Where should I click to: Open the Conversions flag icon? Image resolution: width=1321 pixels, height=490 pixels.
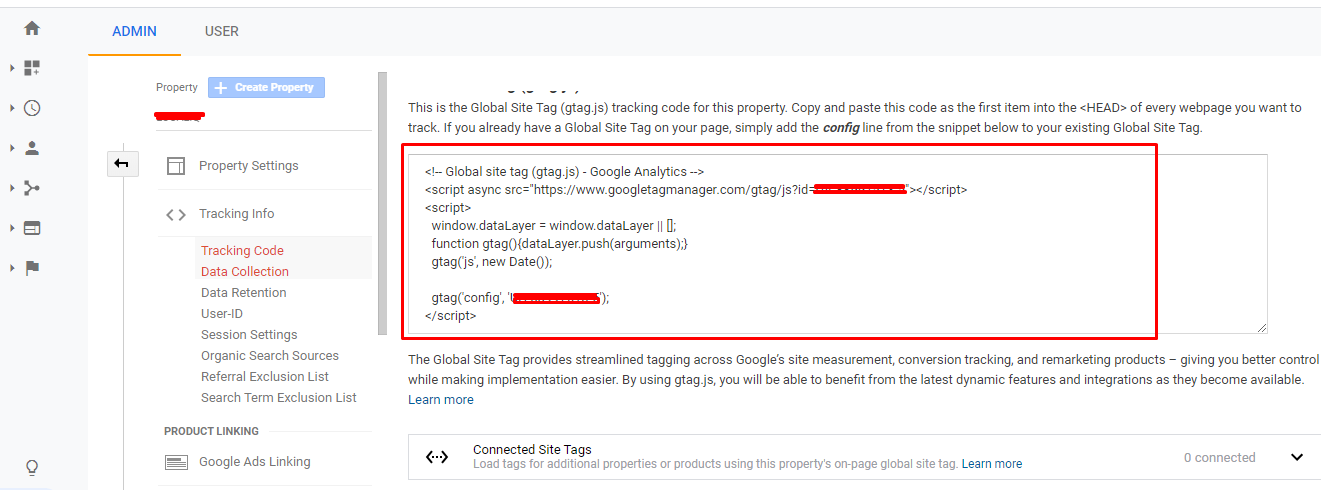point(32,268)
